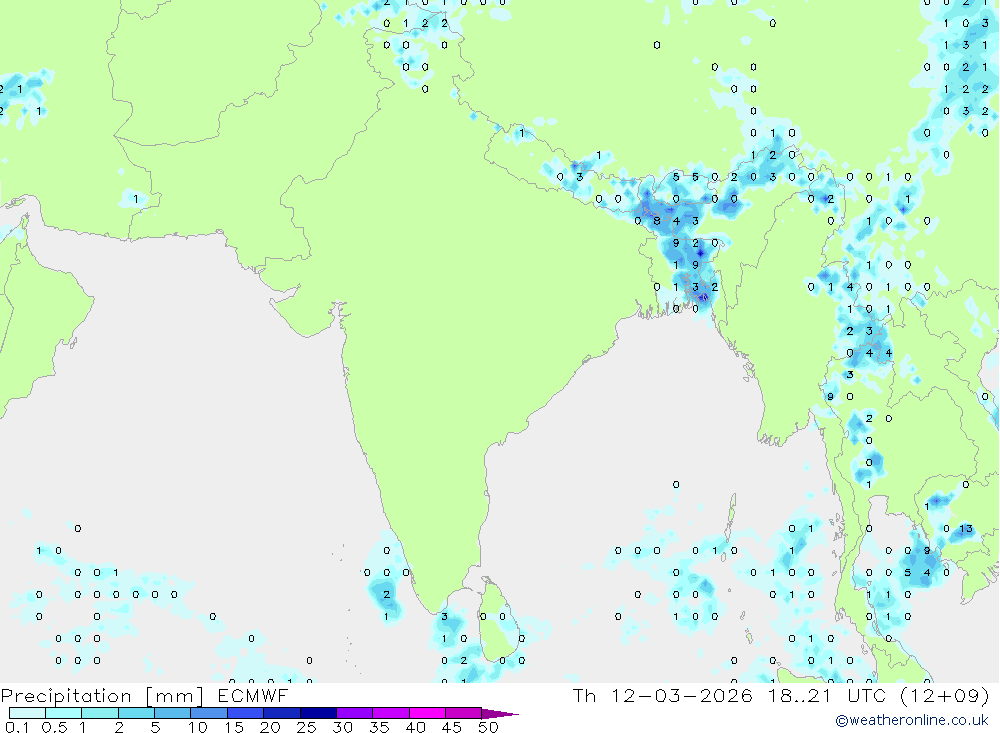This screenshot has height=733, width=1000.
Task: Click the 'ECMWF' model label
Action: (253, 695)
